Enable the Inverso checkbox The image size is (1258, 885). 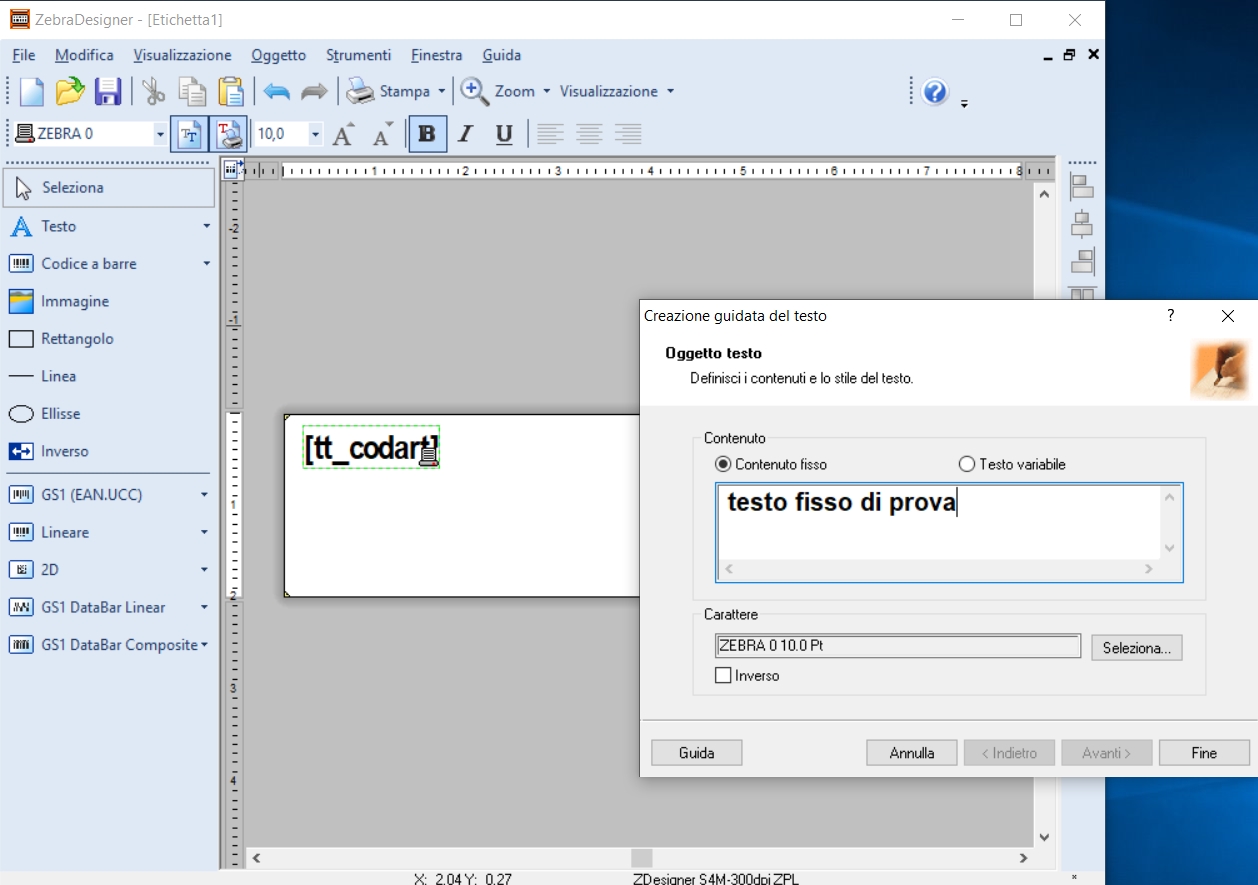[724, 676]
